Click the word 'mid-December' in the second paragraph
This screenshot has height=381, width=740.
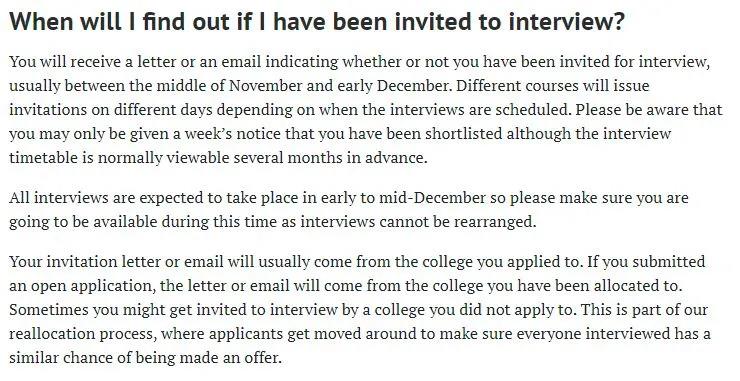pos(432,197)
